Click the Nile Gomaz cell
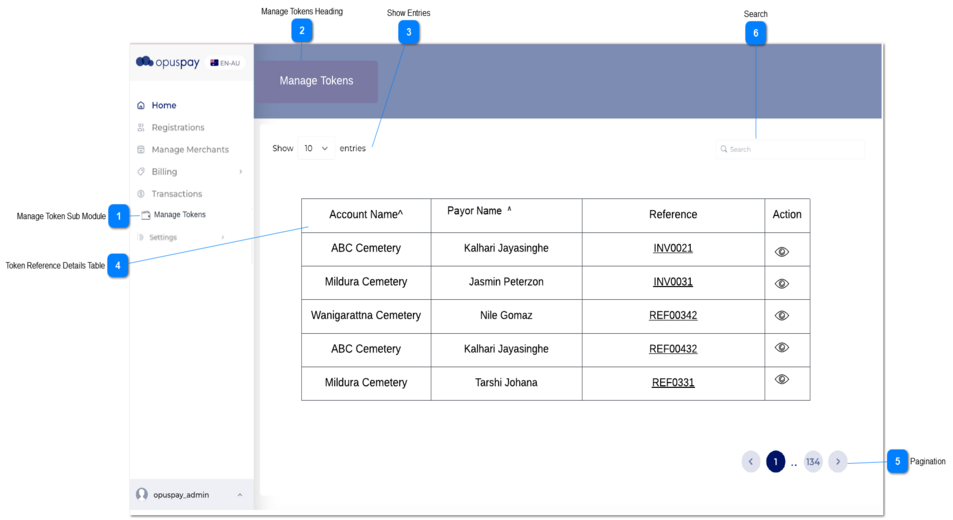 coord(506,315)
